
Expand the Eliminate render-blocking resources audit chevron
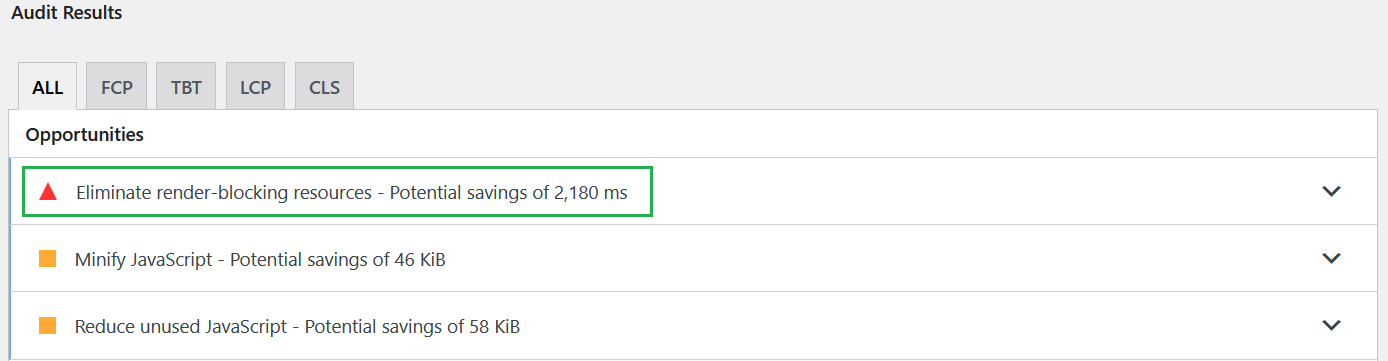[1331, 192]
